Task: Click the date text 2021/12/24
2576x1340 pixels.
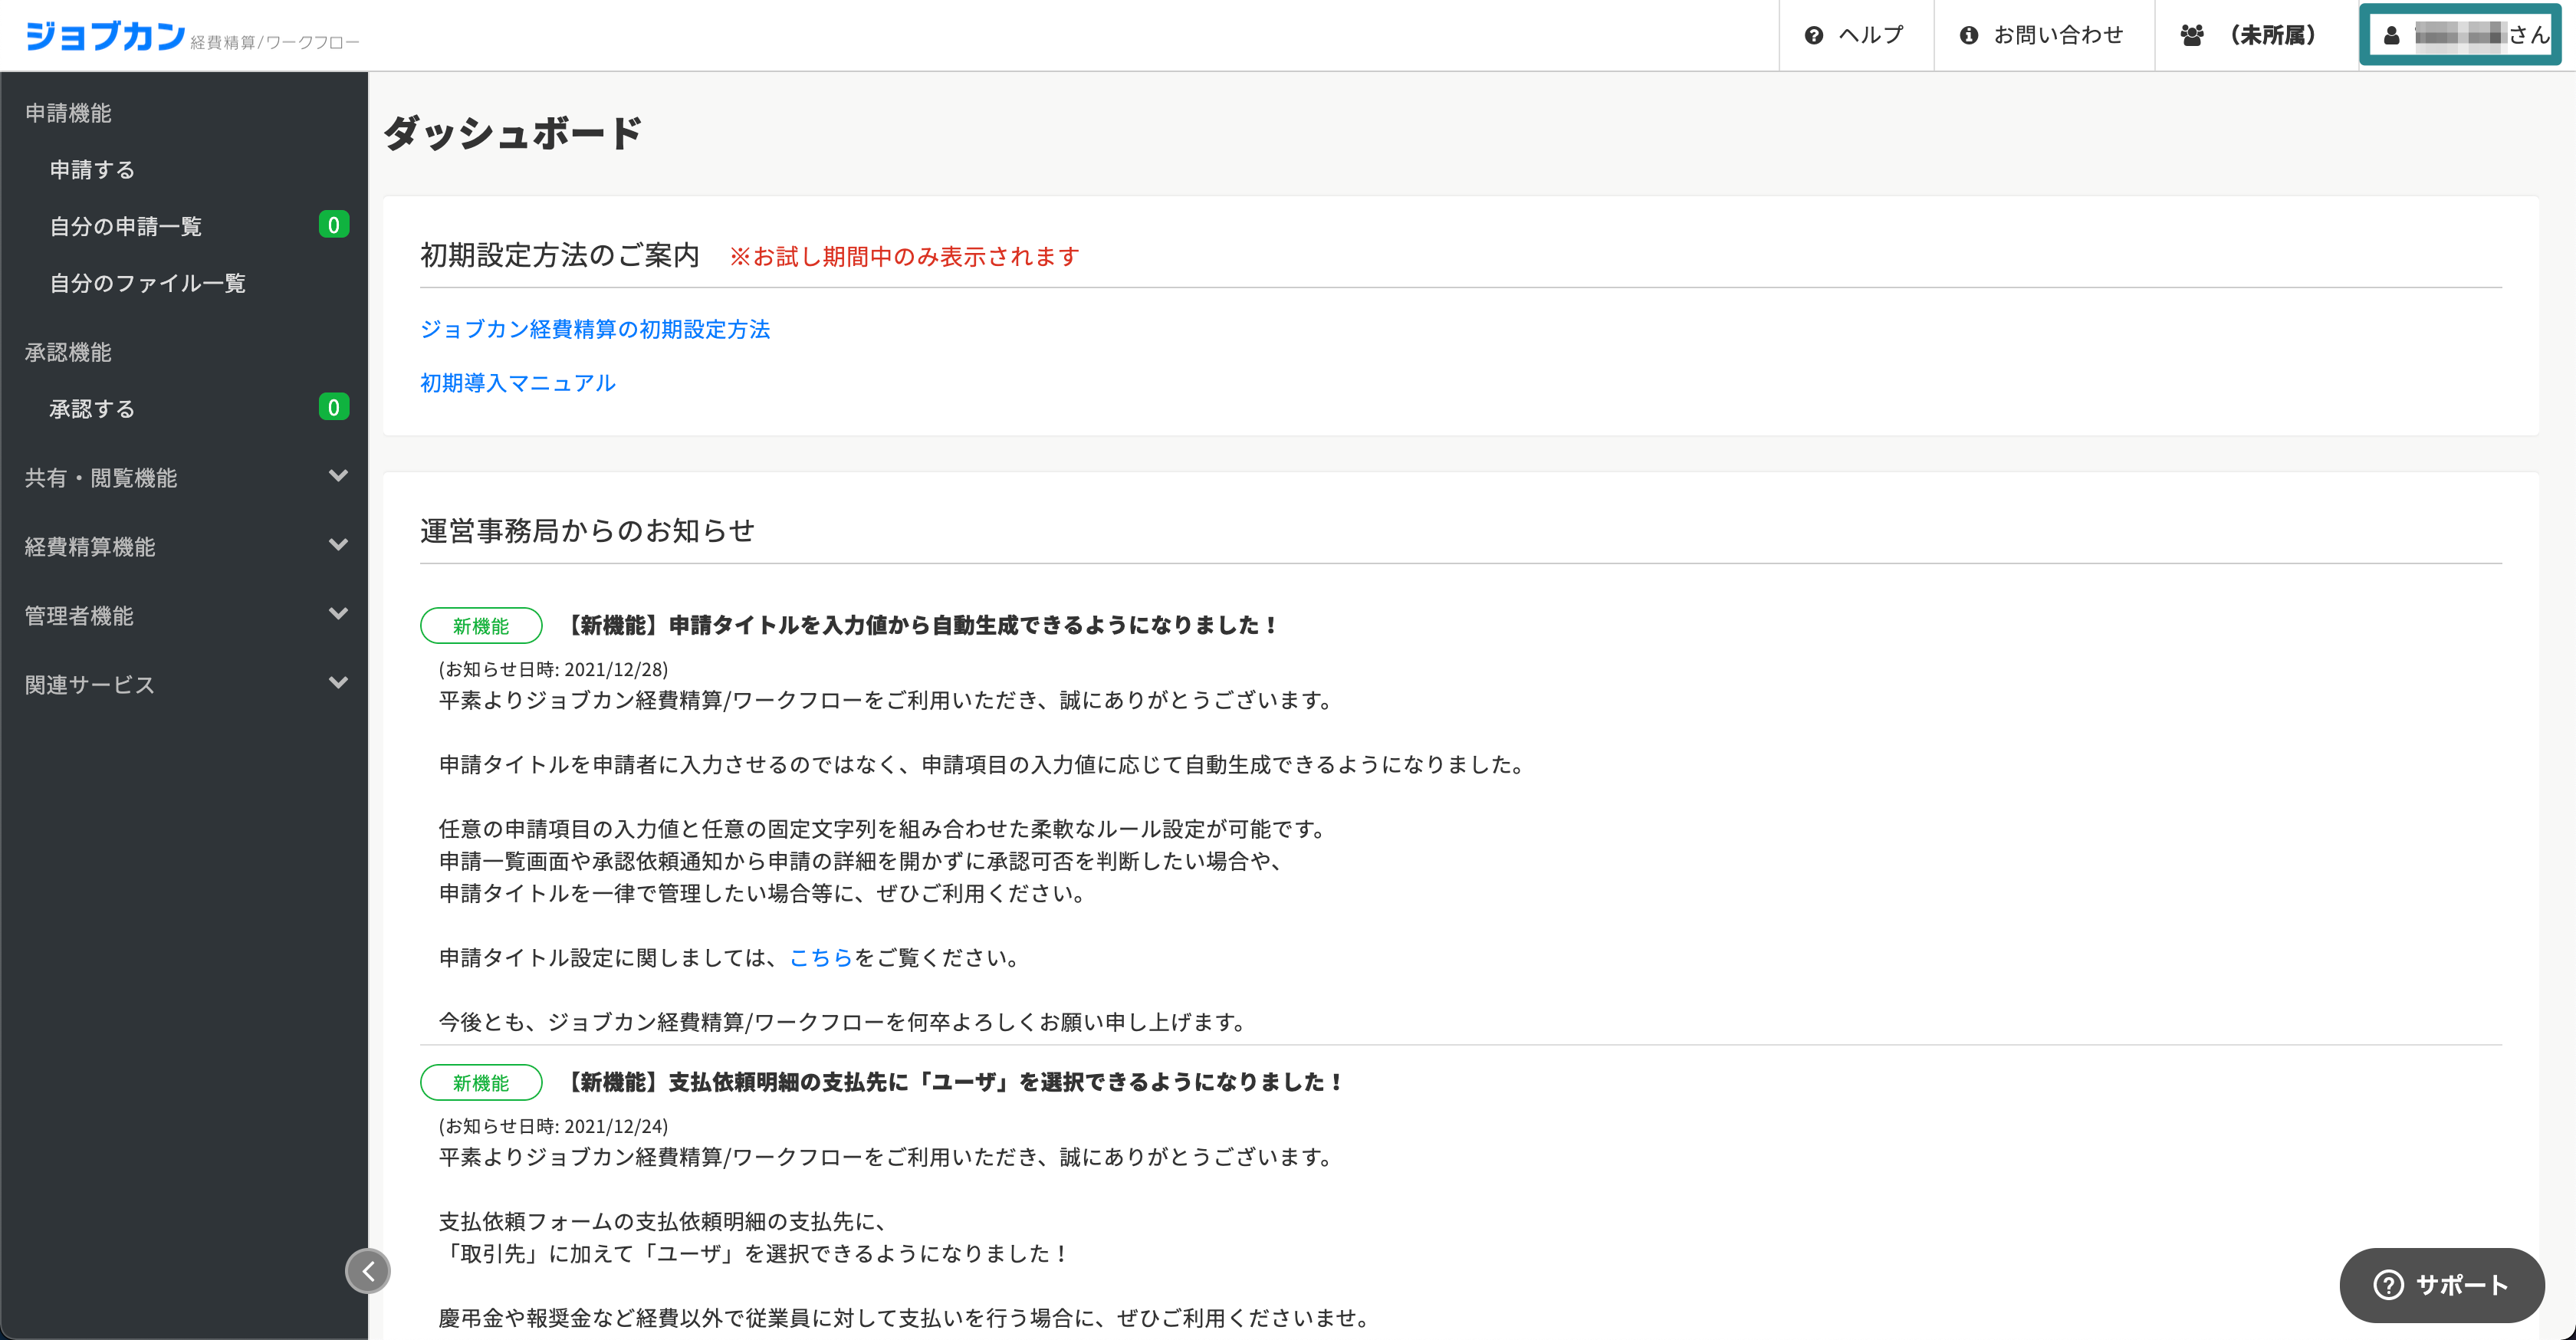Action: (613, 1126)
